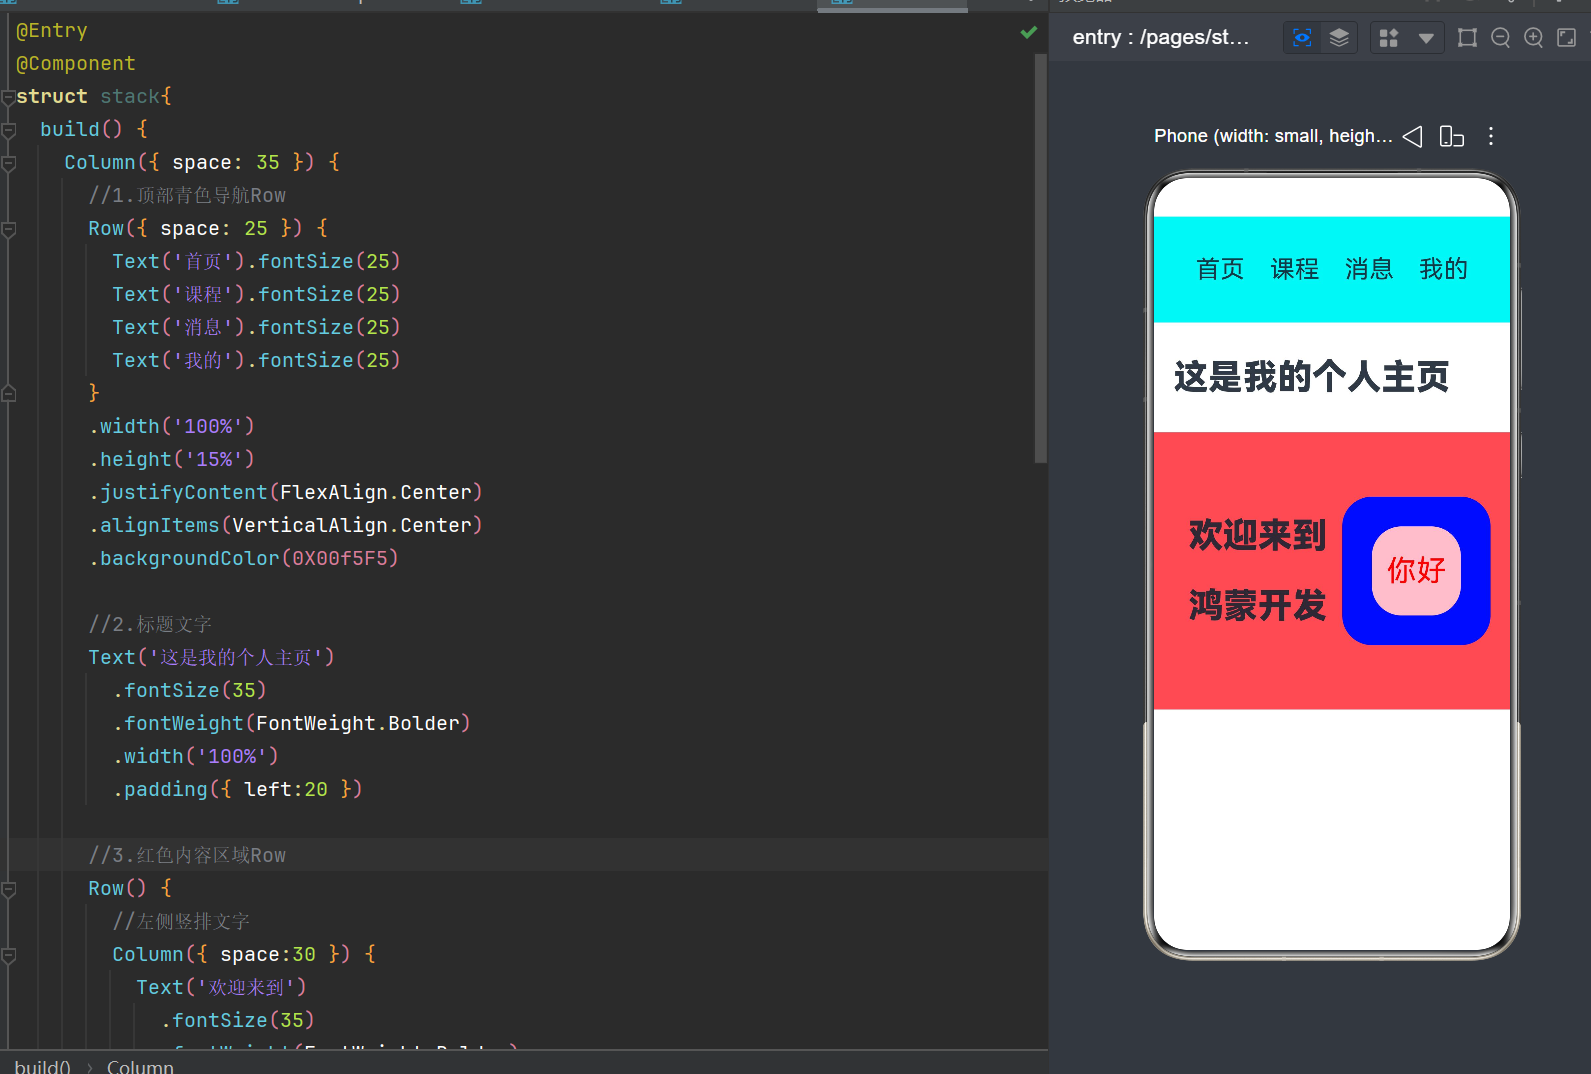1591x1074 pixels.
Task: Click 'Text('消息').fontSize(25)' code line
Action: click(x=256, y=328)
